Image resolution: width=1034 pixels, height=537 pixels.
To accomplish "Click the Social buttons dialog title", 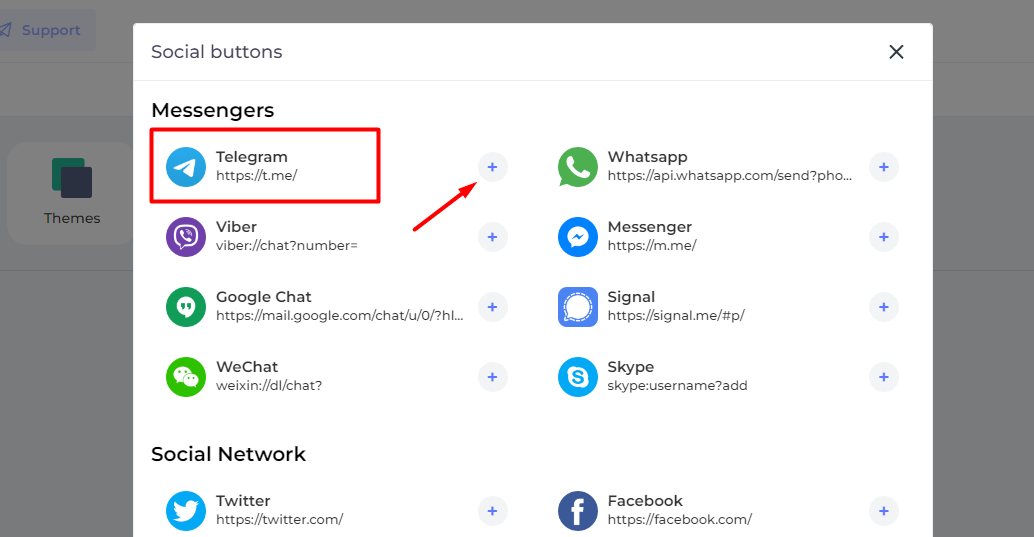I will (216, 51).
